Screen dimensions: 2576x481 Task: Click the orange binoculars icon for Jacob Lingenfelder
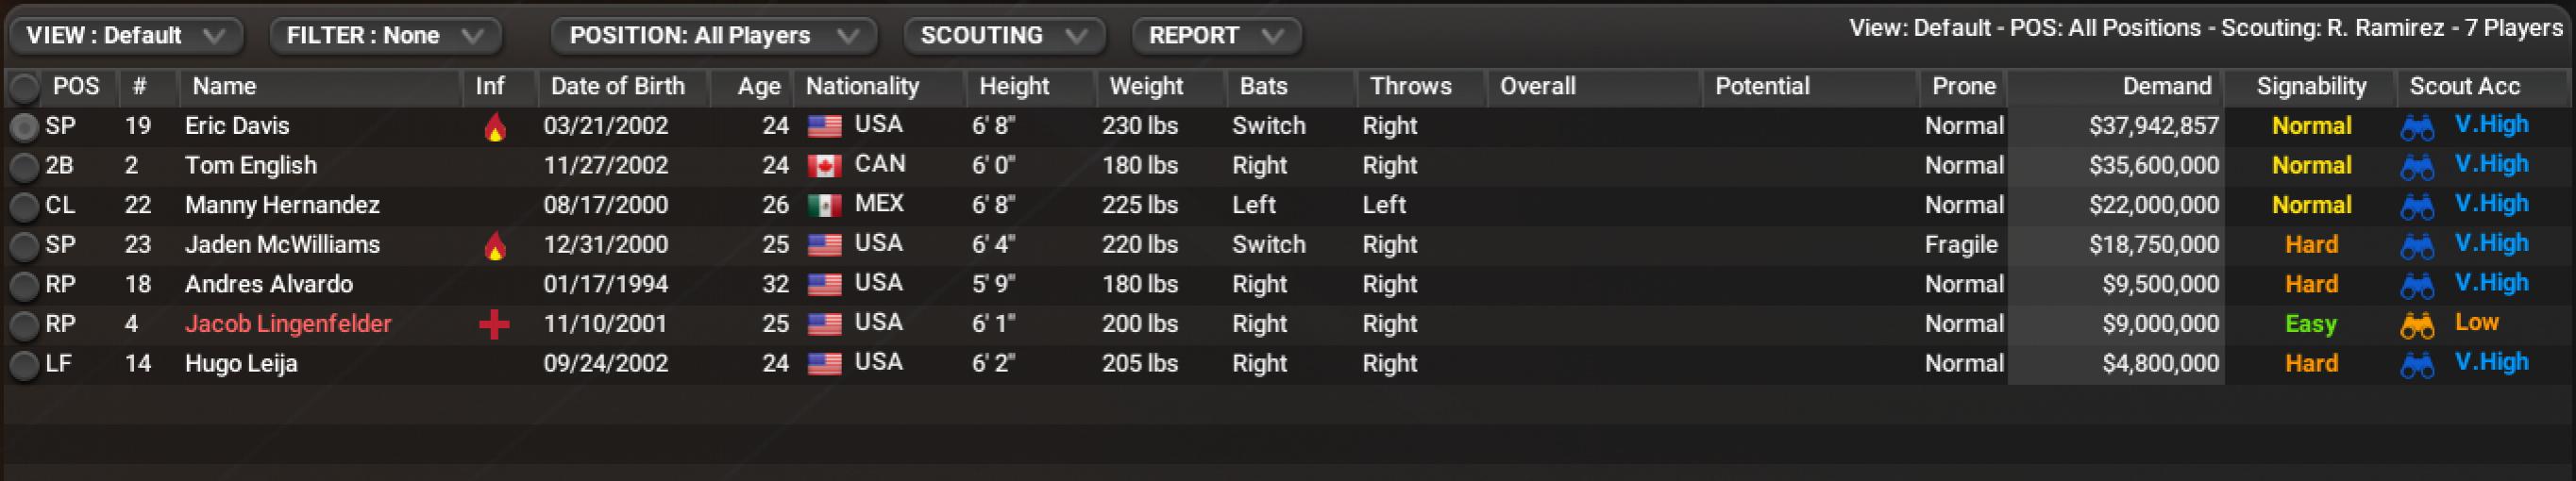click(2417, 325)
